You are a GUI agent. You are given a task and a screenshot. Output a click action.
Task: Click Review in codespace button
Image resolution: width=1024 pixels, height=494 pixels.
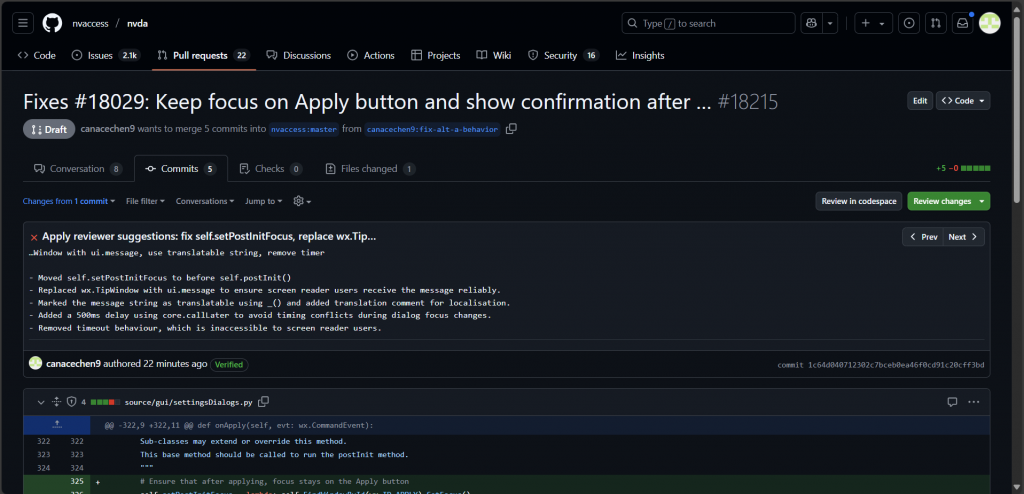point(859,201)
